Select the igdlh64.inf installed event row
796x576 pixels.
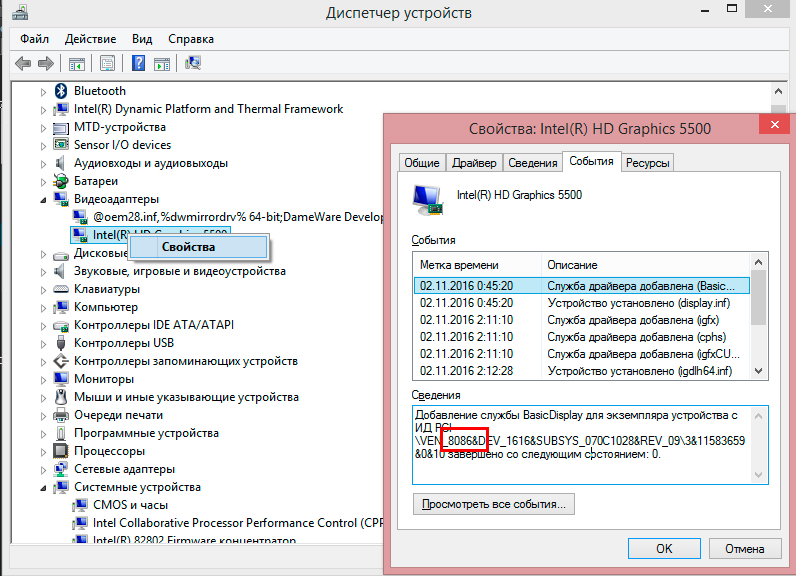[x=580, y=371]
